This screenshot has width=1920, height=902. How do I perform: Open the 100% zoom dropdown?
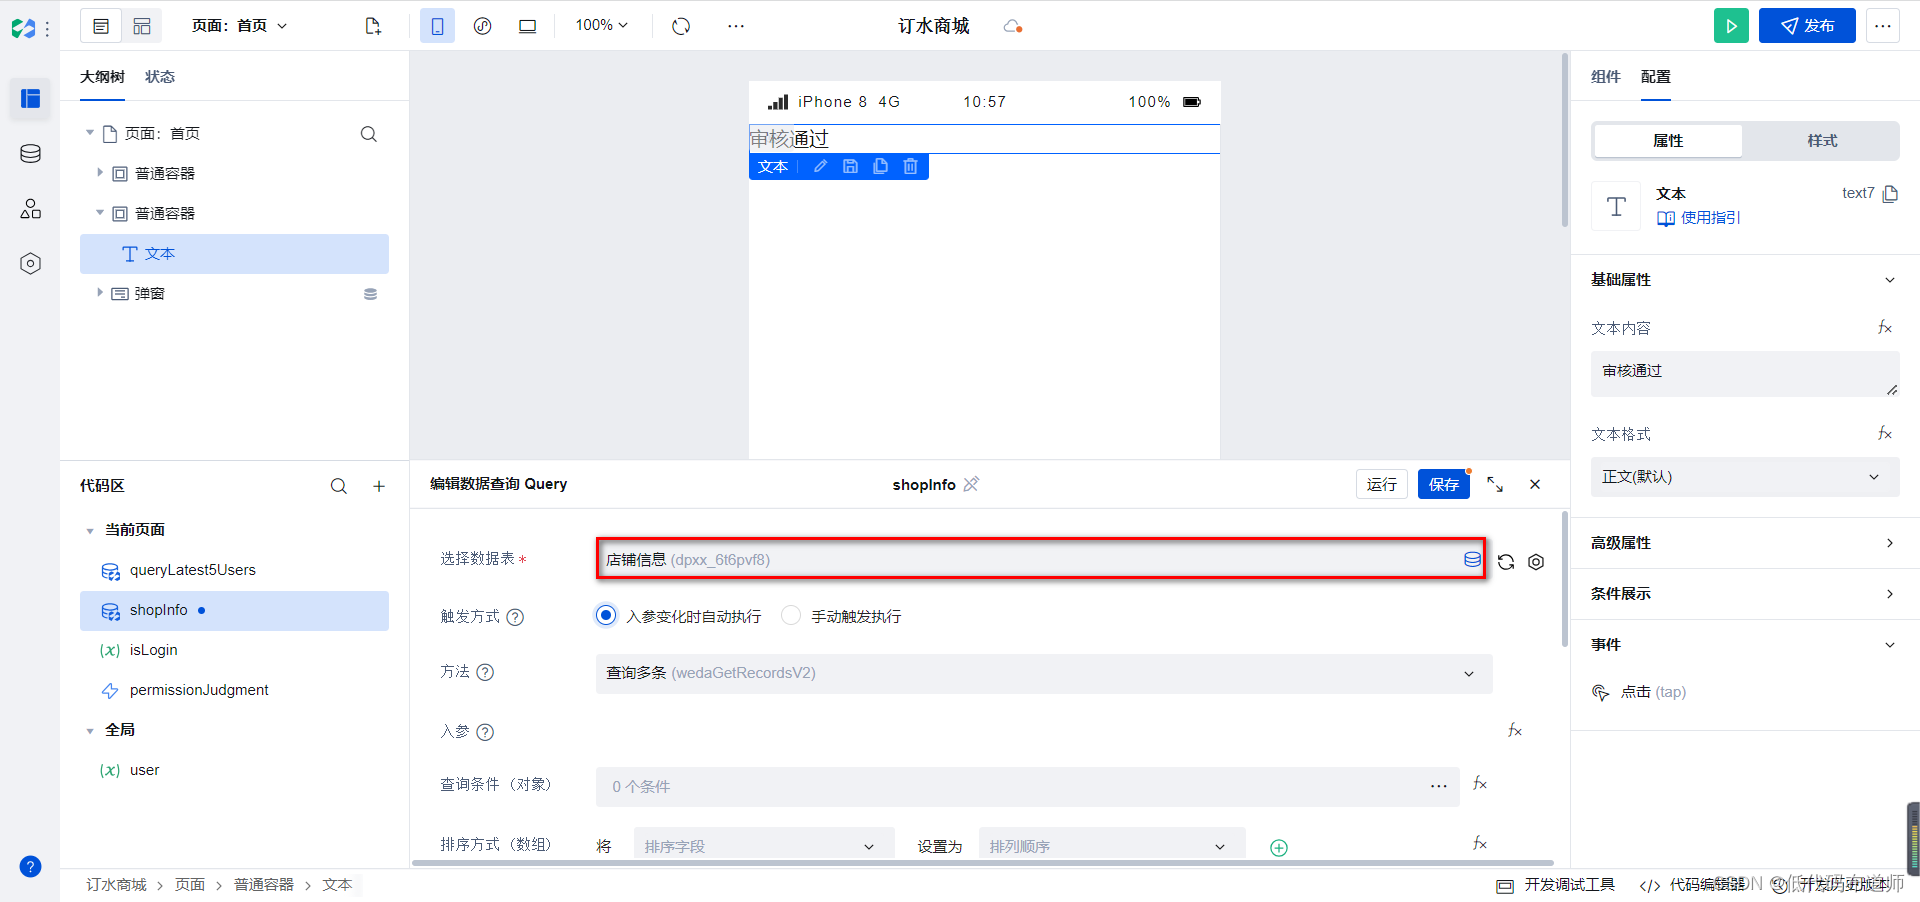point(601,25)
